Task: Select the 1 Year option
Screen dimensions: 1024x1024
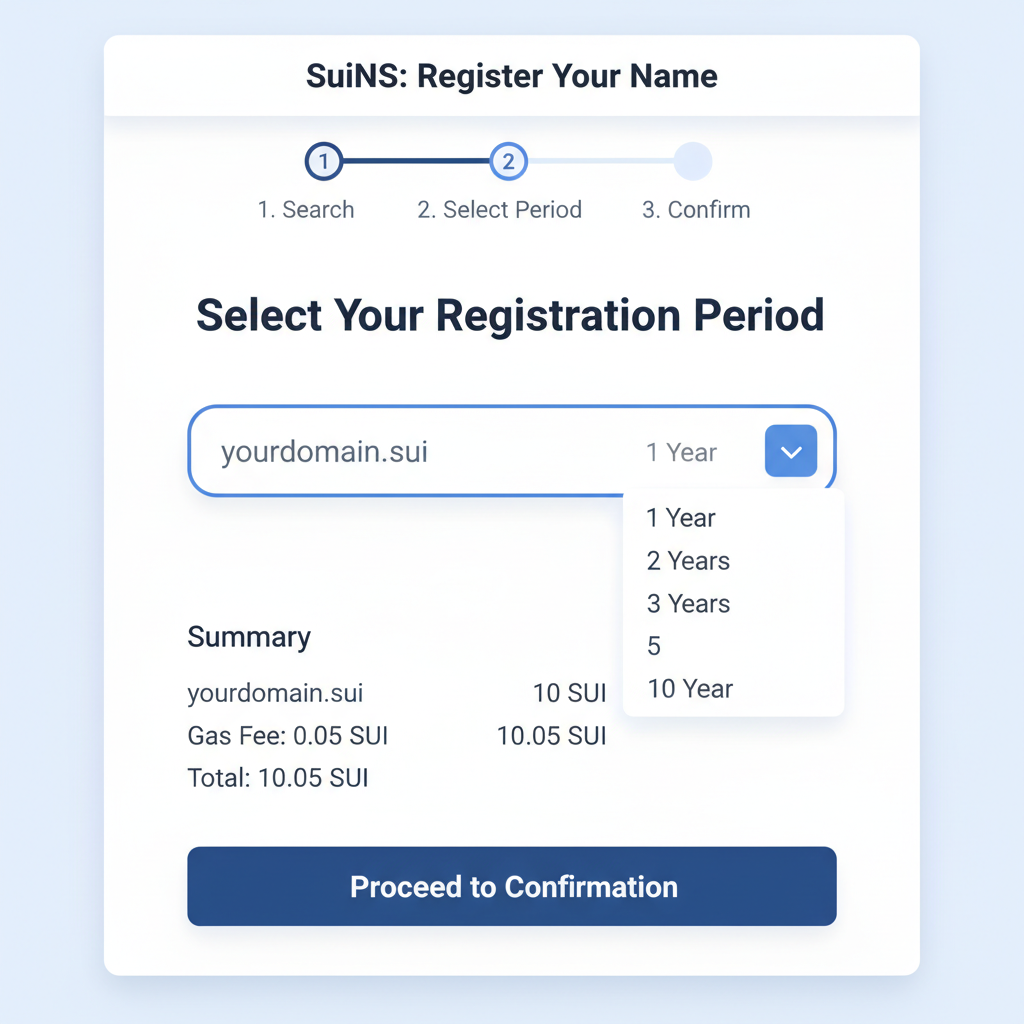Action: 681,518
